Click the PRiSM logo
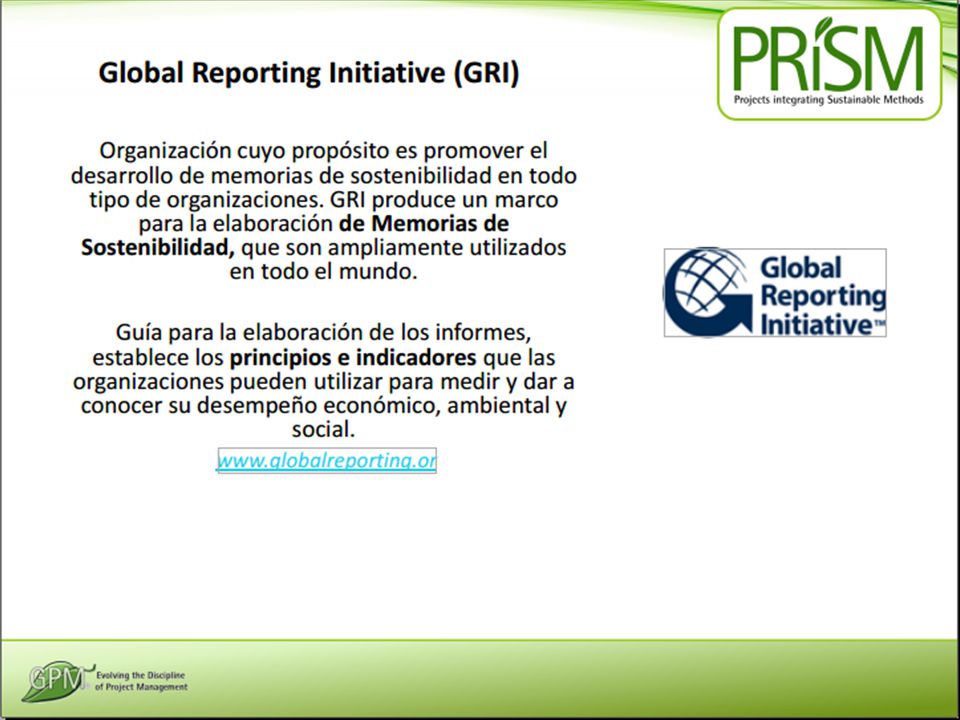 [830, 63]
